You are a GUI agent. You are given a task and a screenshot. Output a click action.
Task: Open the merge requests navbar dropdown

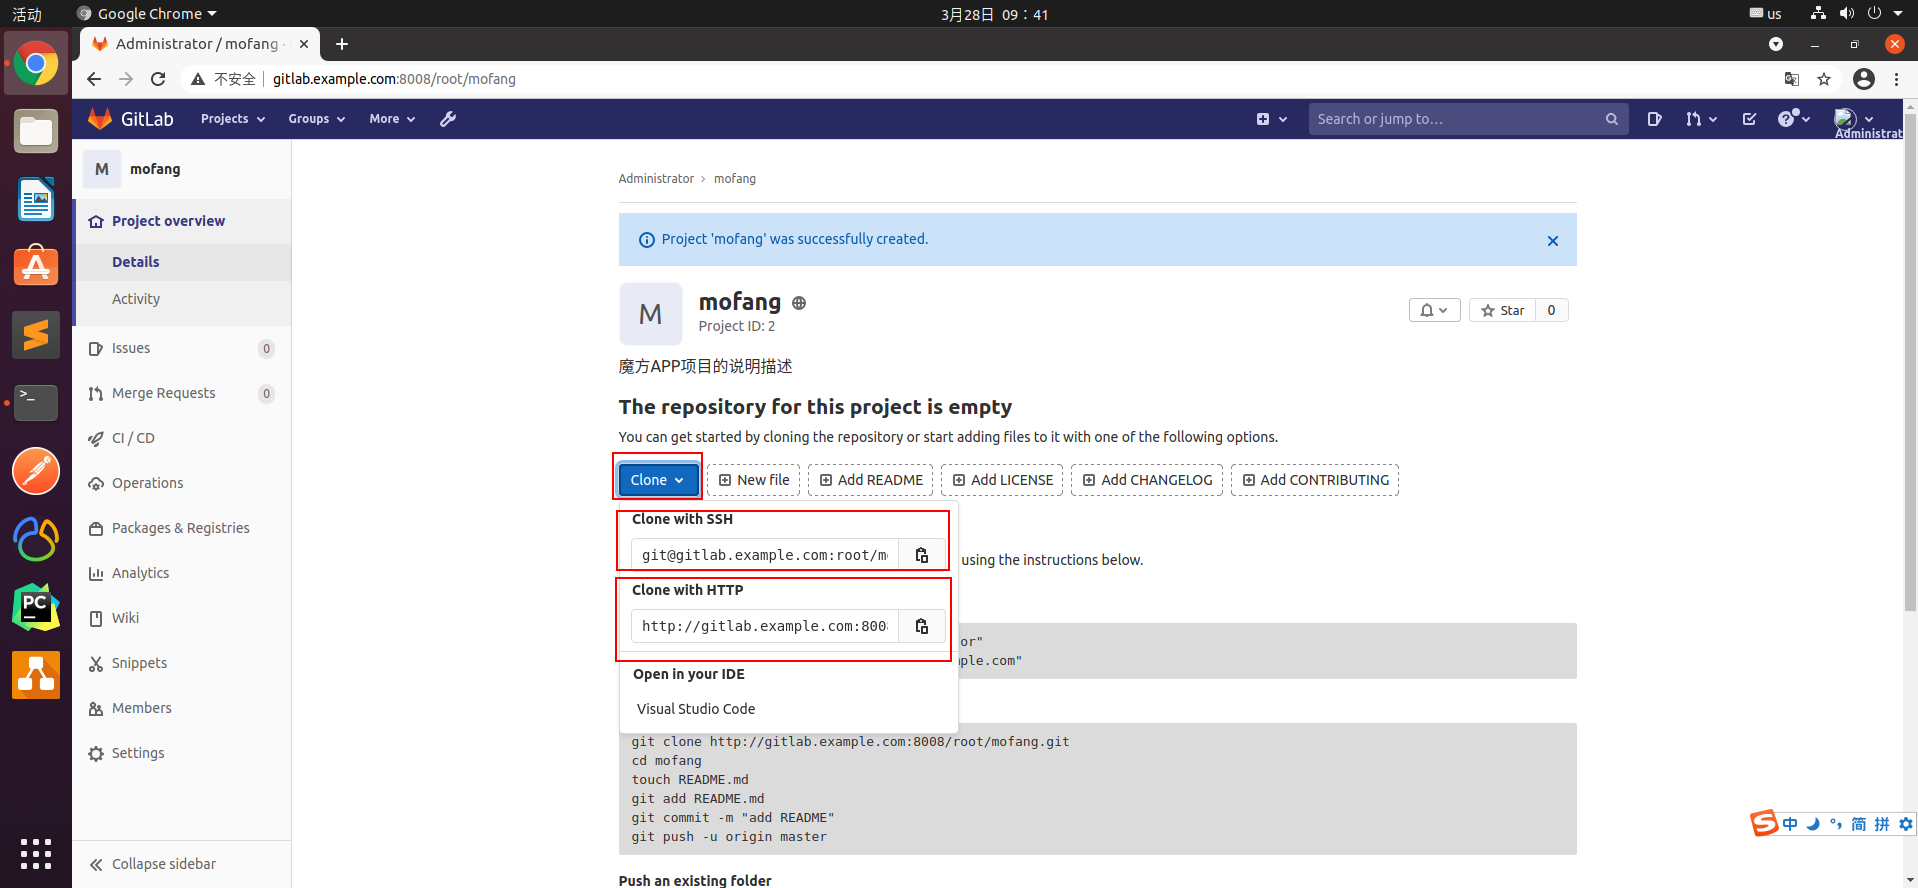[1701, 119]
